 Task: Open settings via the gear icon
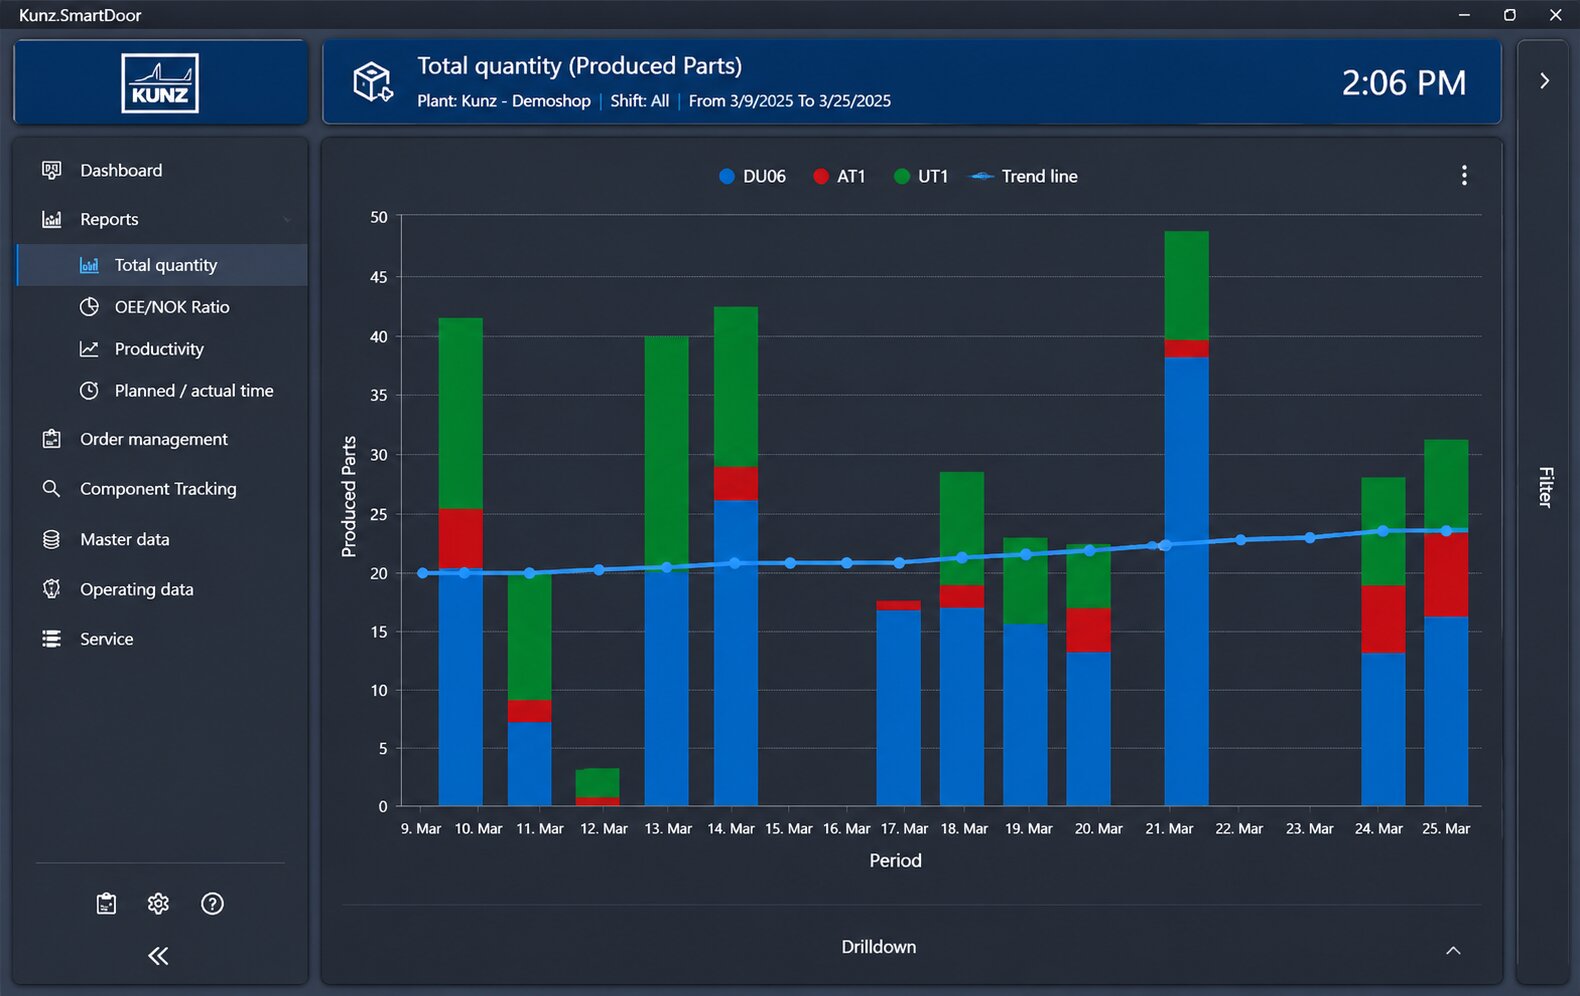[158, 904]
